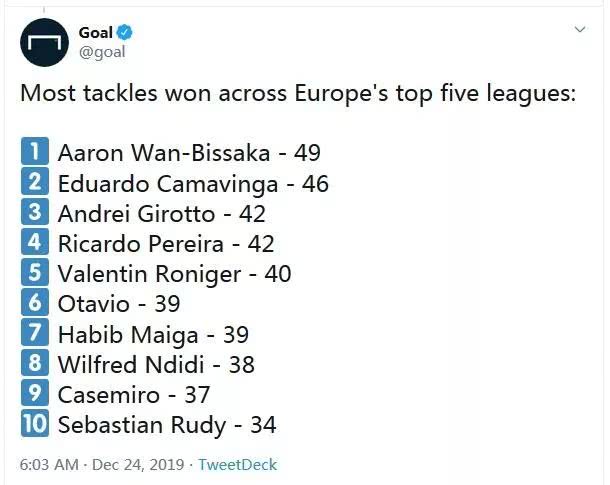610x485 pixels.
Task: Click the blue verified badge
Action: tap(124, 32)
